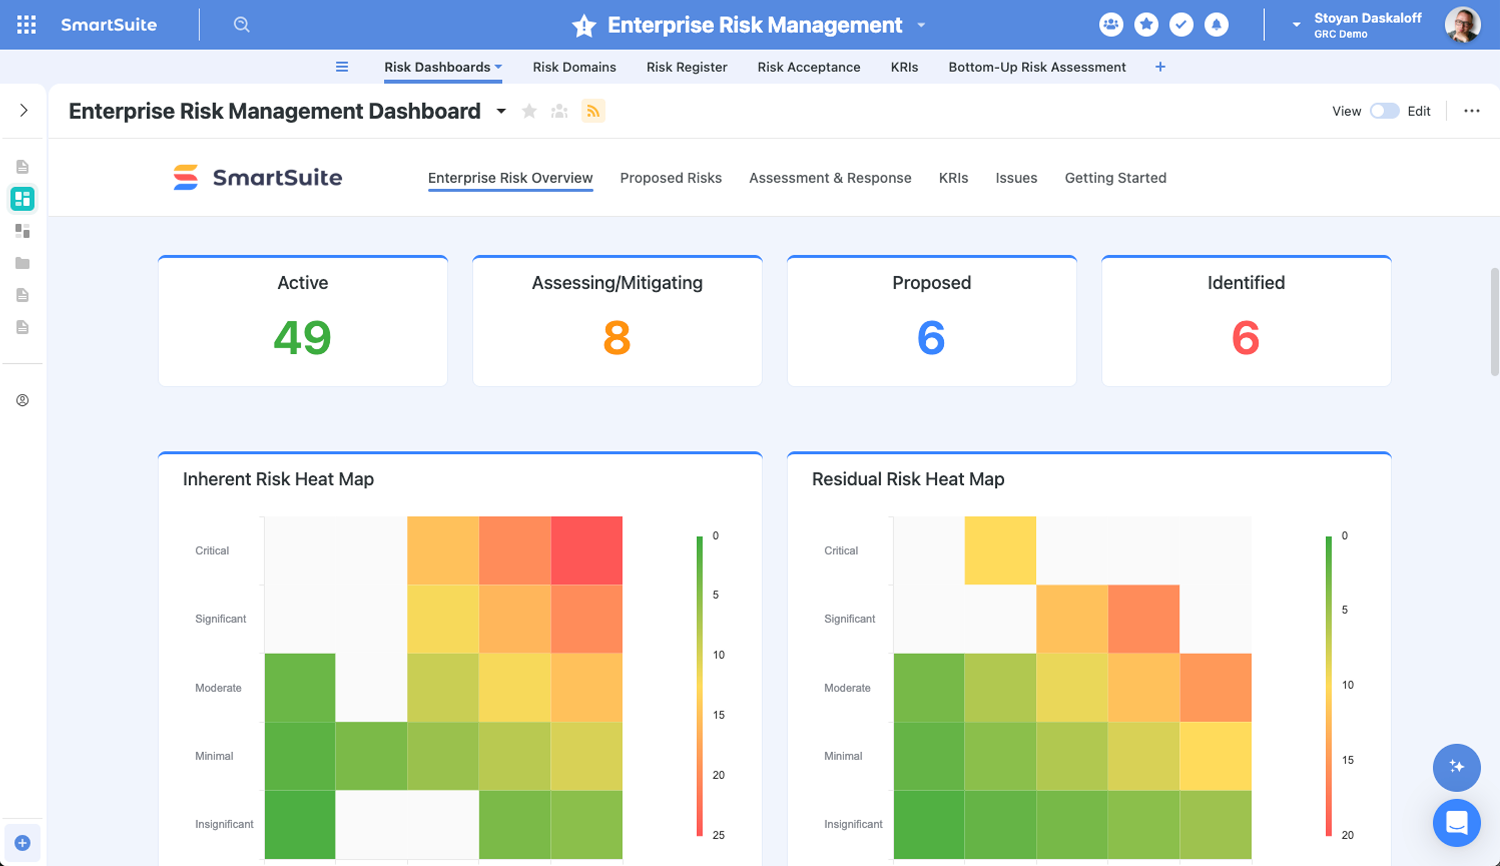Click the Insignificant label on Residual heat map
The width and height of the screenshot is (1500, 866).
[x=853, y=824]
